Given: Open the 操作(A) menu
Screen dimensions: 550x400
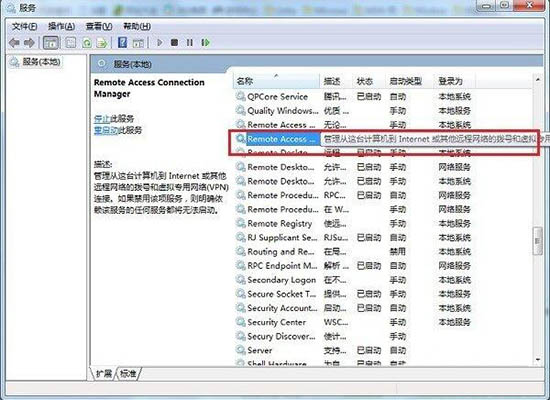Looking at the screenshot, I should pyautogui.click(x=61, y=26).
